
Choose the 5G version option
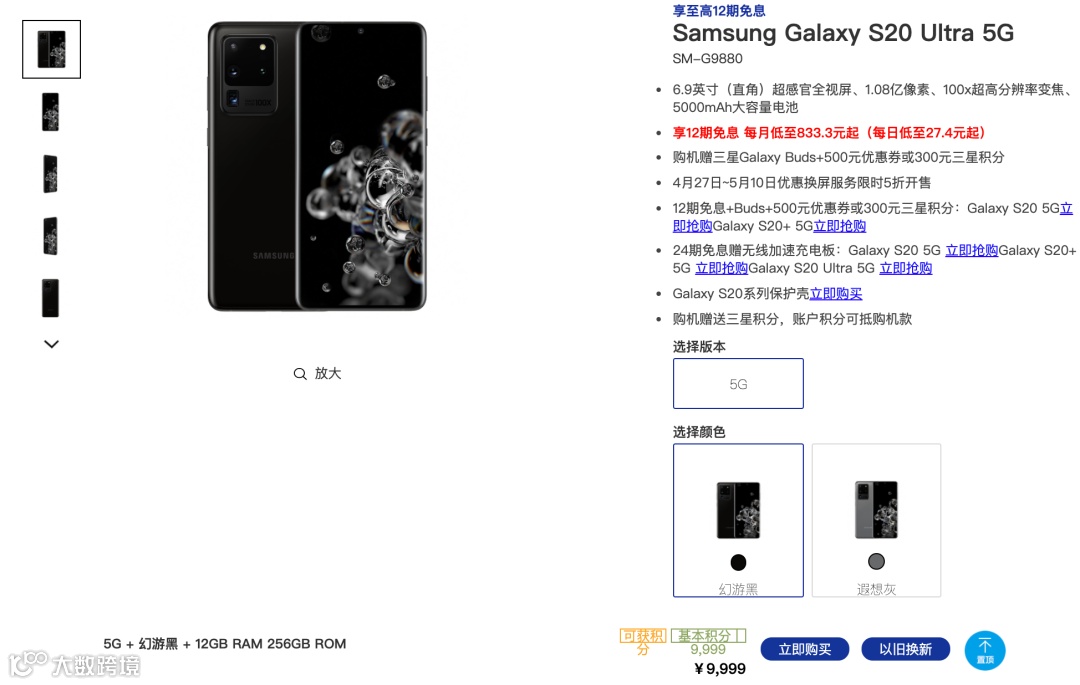[x=738, y=383]
